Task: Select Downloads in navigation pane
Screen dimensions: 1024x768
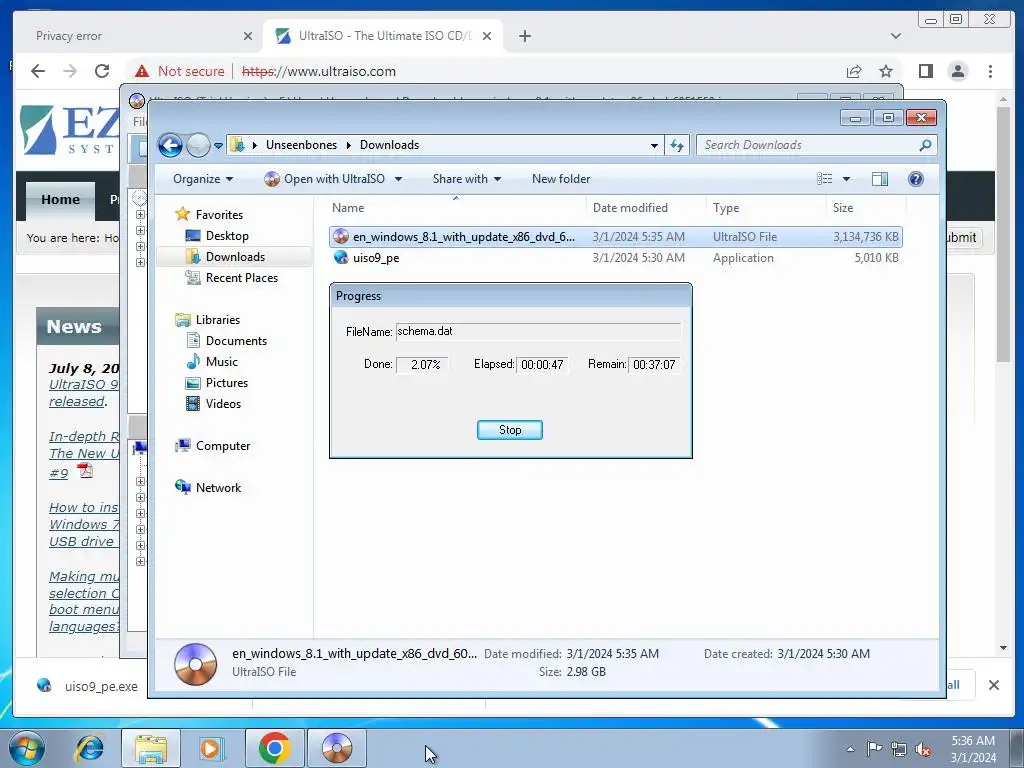Action: pos(225,257)
